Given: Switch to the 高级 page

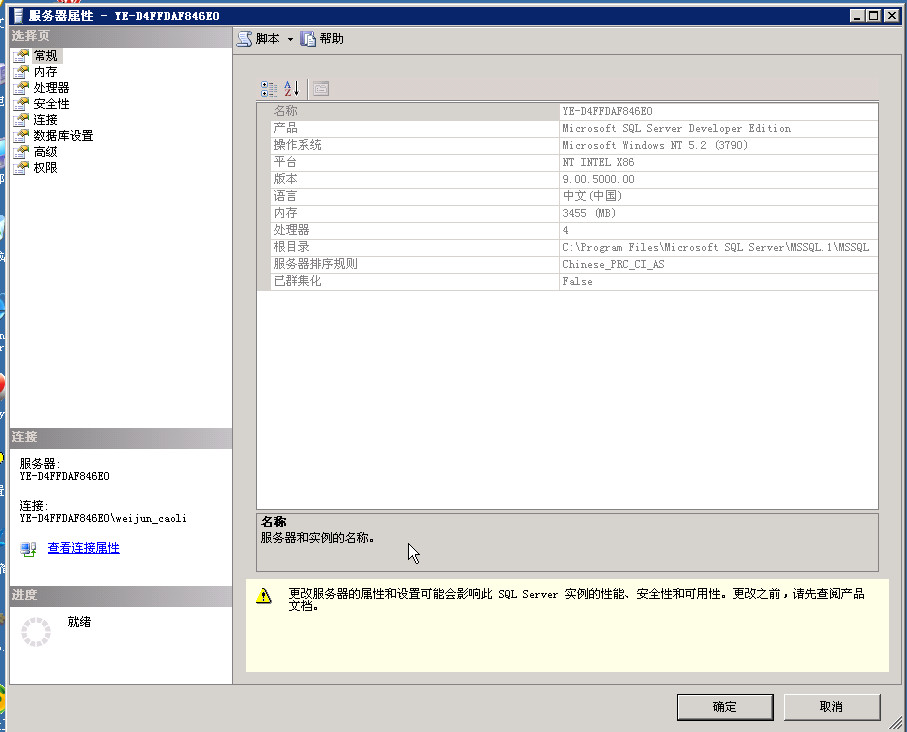Looking at the screenshot, I should coord(45,152).
